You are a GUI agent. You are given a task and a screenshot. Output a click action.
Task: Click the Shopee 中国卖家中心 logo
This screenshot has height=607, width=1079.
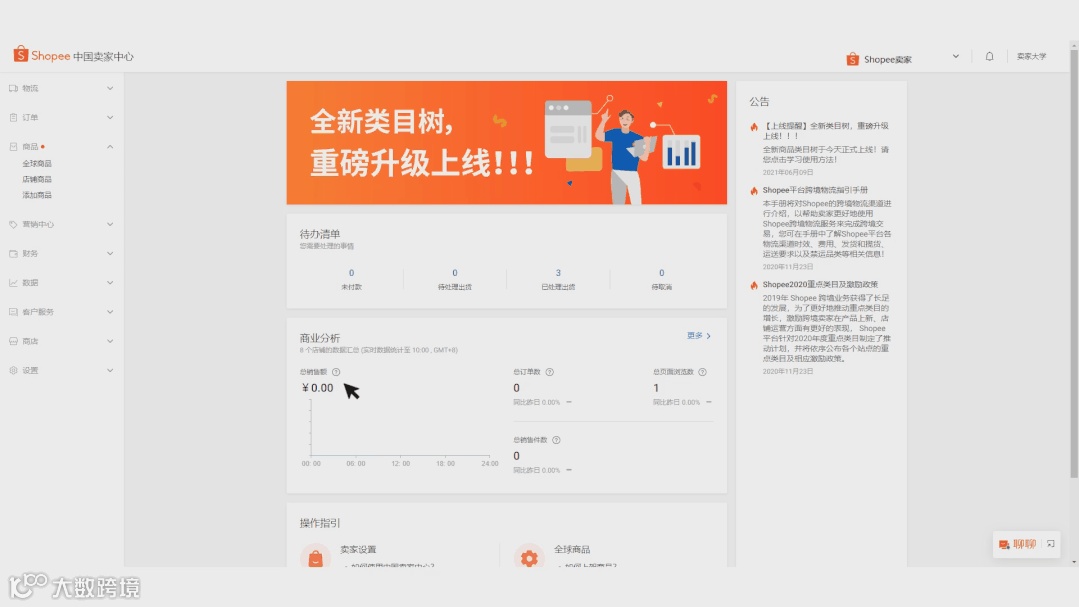coord(73,55)
